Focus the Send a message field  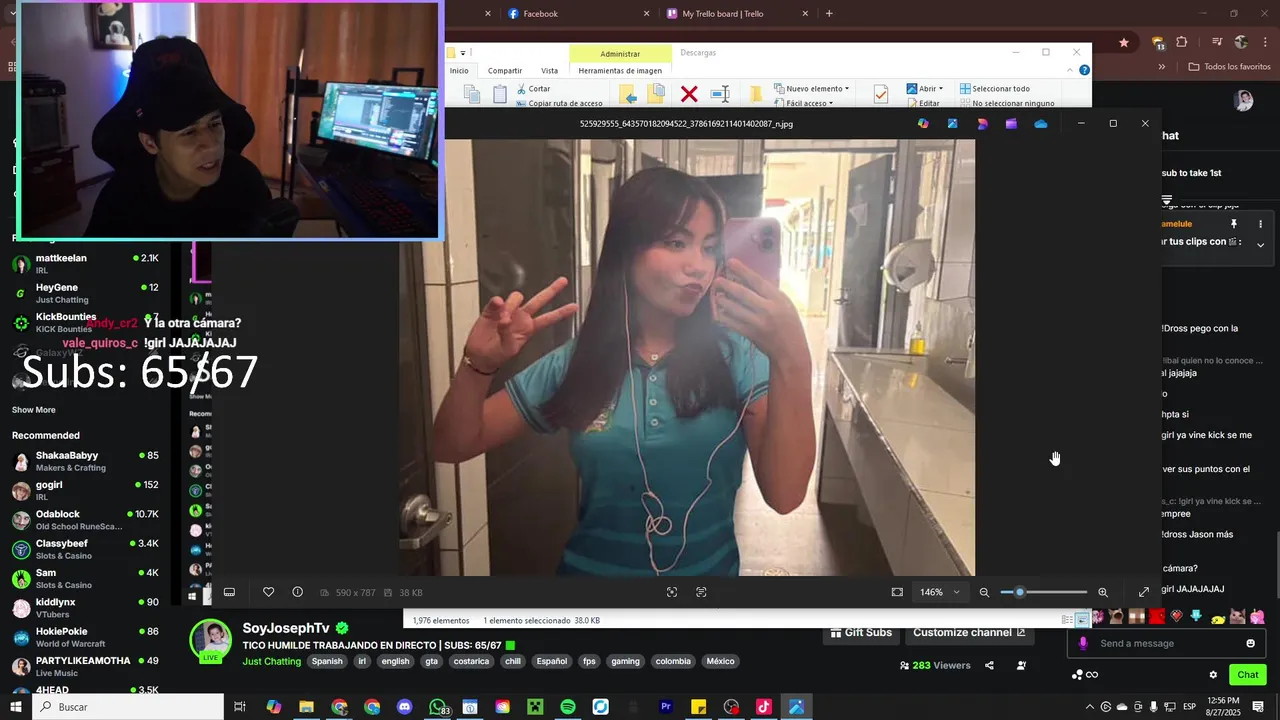[x=1167, y=643]
